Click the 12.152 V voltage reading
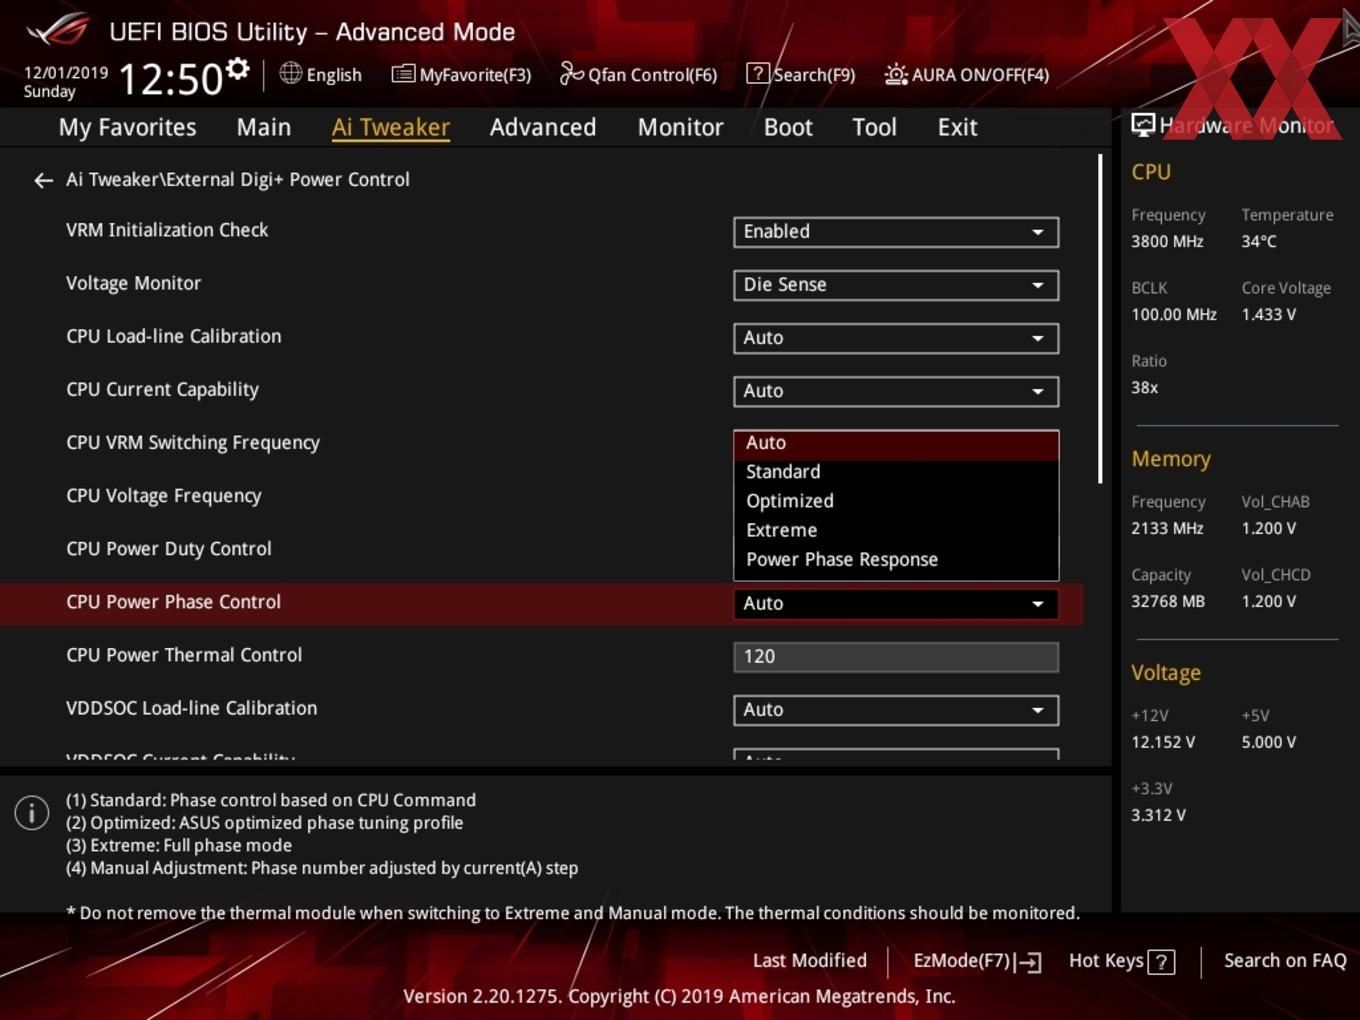This screenshot has height=1020, width=1360. tap(1163, 743)
